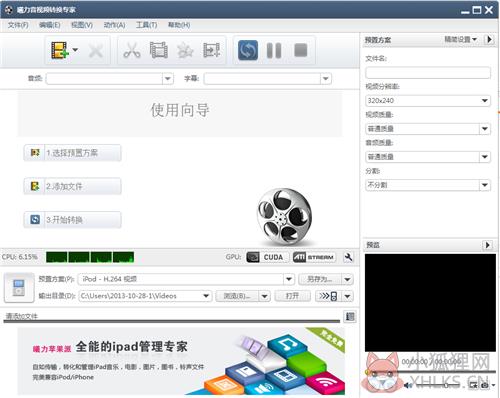Open the 精简设置 settings mode dropdown
This screenshot has height=398, width=500.
[x=460, y=39]
